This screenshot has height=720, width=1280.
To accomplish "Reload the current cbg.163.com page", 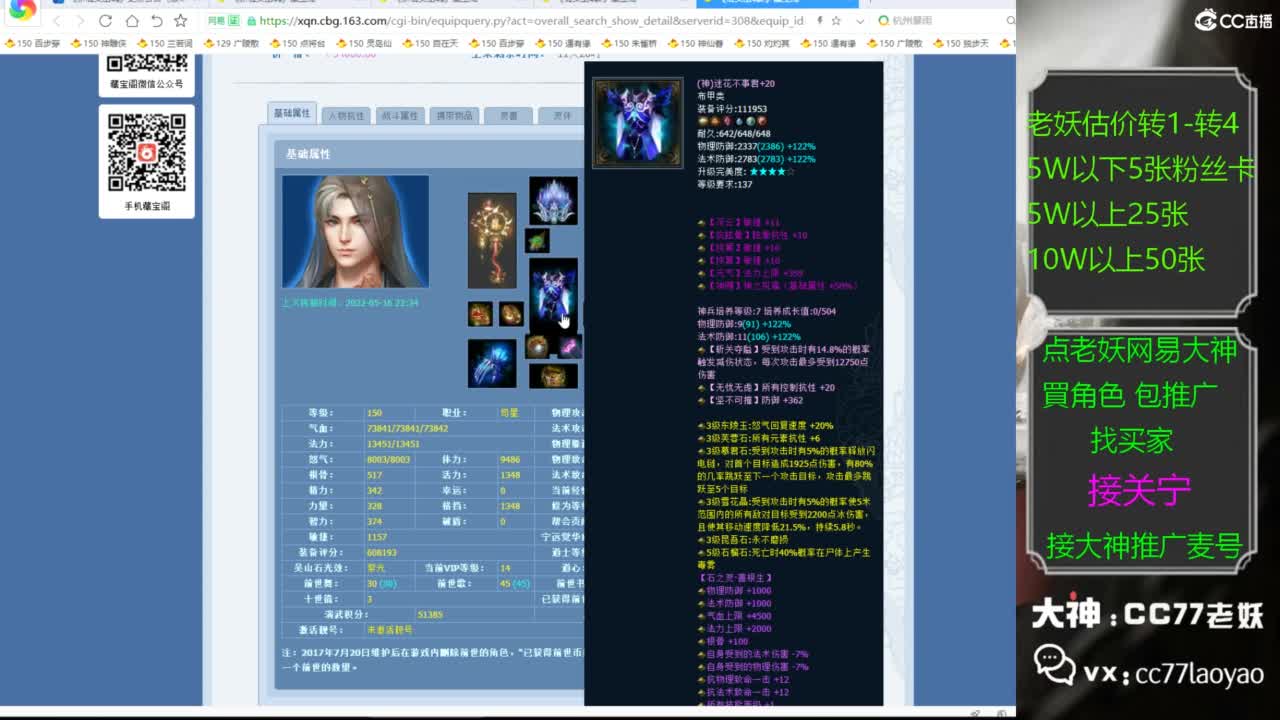I will click(x=106, y=21).
